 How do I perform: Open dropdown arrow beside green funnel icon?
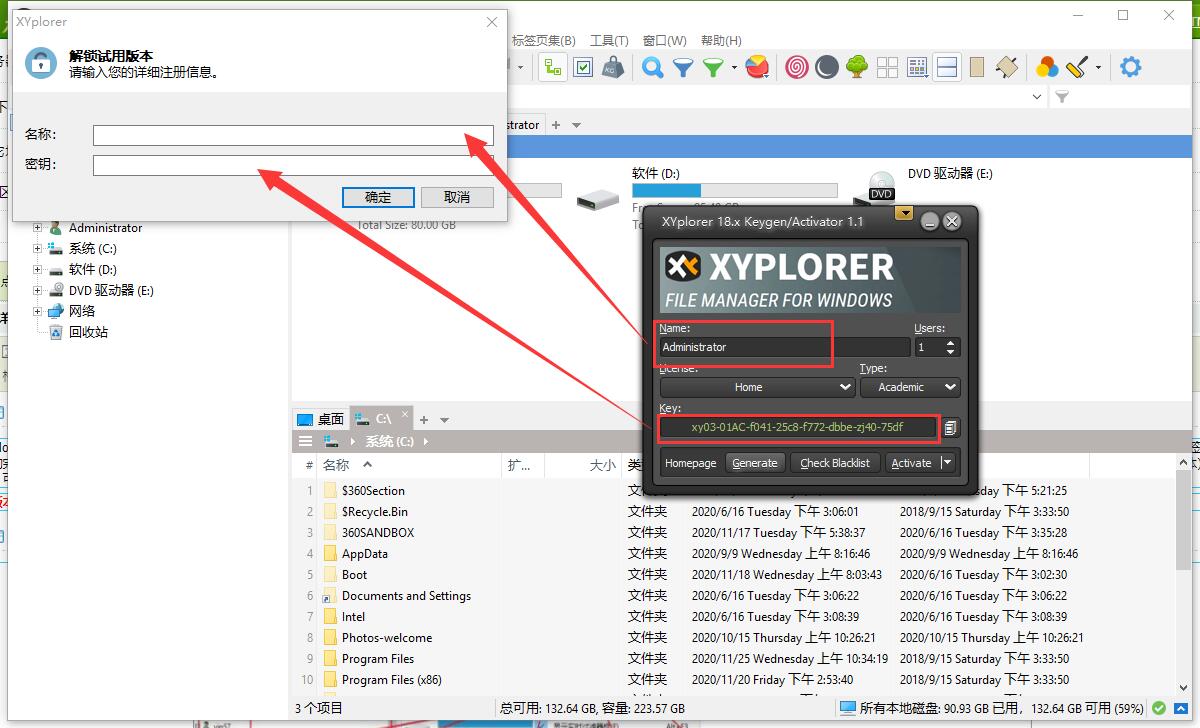(734, 68)
